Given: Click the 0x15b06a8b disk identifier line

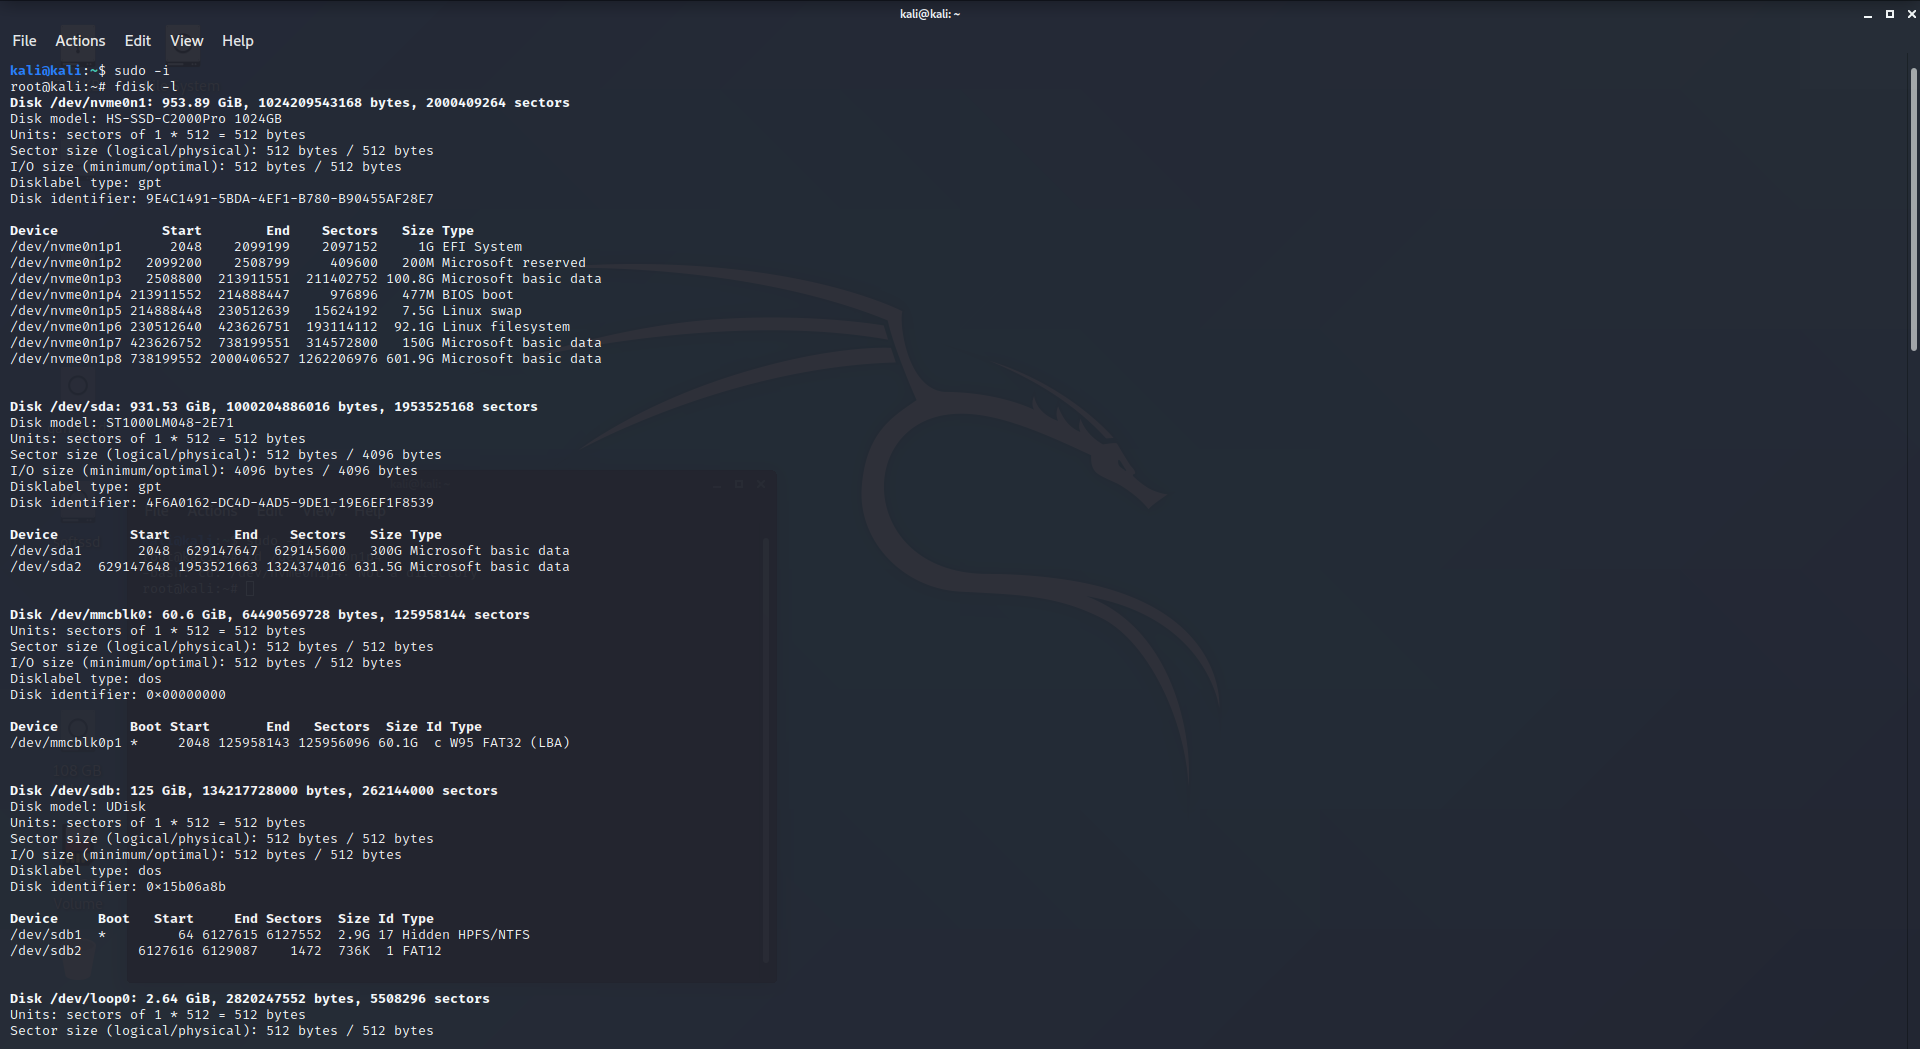Looking at the screenshot, I should click(x=118, y=887).
